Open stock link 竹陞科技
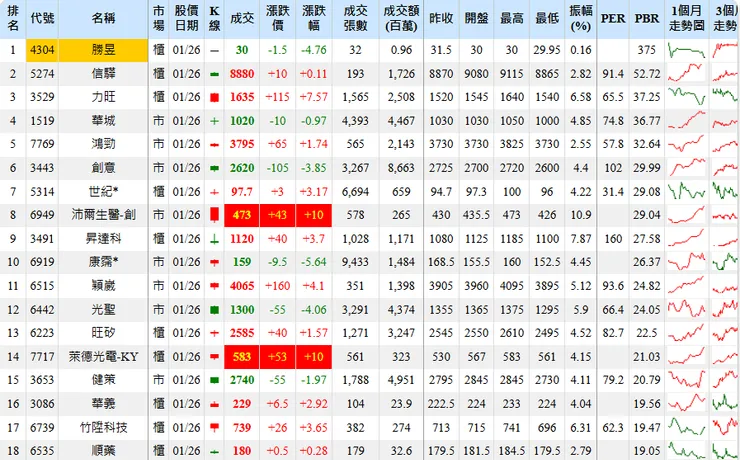The height and width of the screenshot is (460, 740). pos(103,427)
